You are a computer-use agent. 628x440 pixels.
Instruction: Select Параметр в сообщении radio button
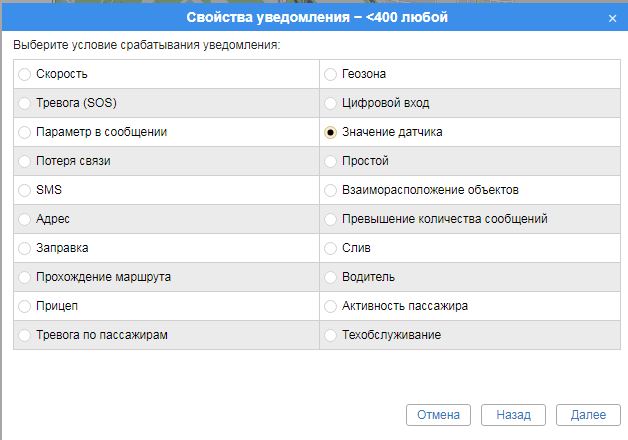tap(25, 132)
